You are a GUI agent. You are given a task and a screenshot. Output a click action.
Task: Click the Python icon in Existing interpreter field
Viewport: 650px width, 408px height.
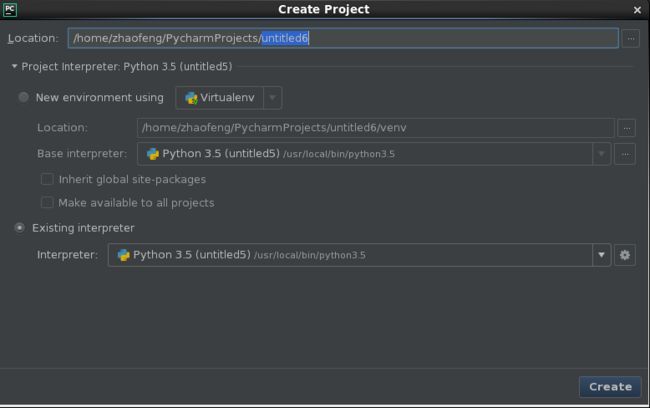(124, 255)
